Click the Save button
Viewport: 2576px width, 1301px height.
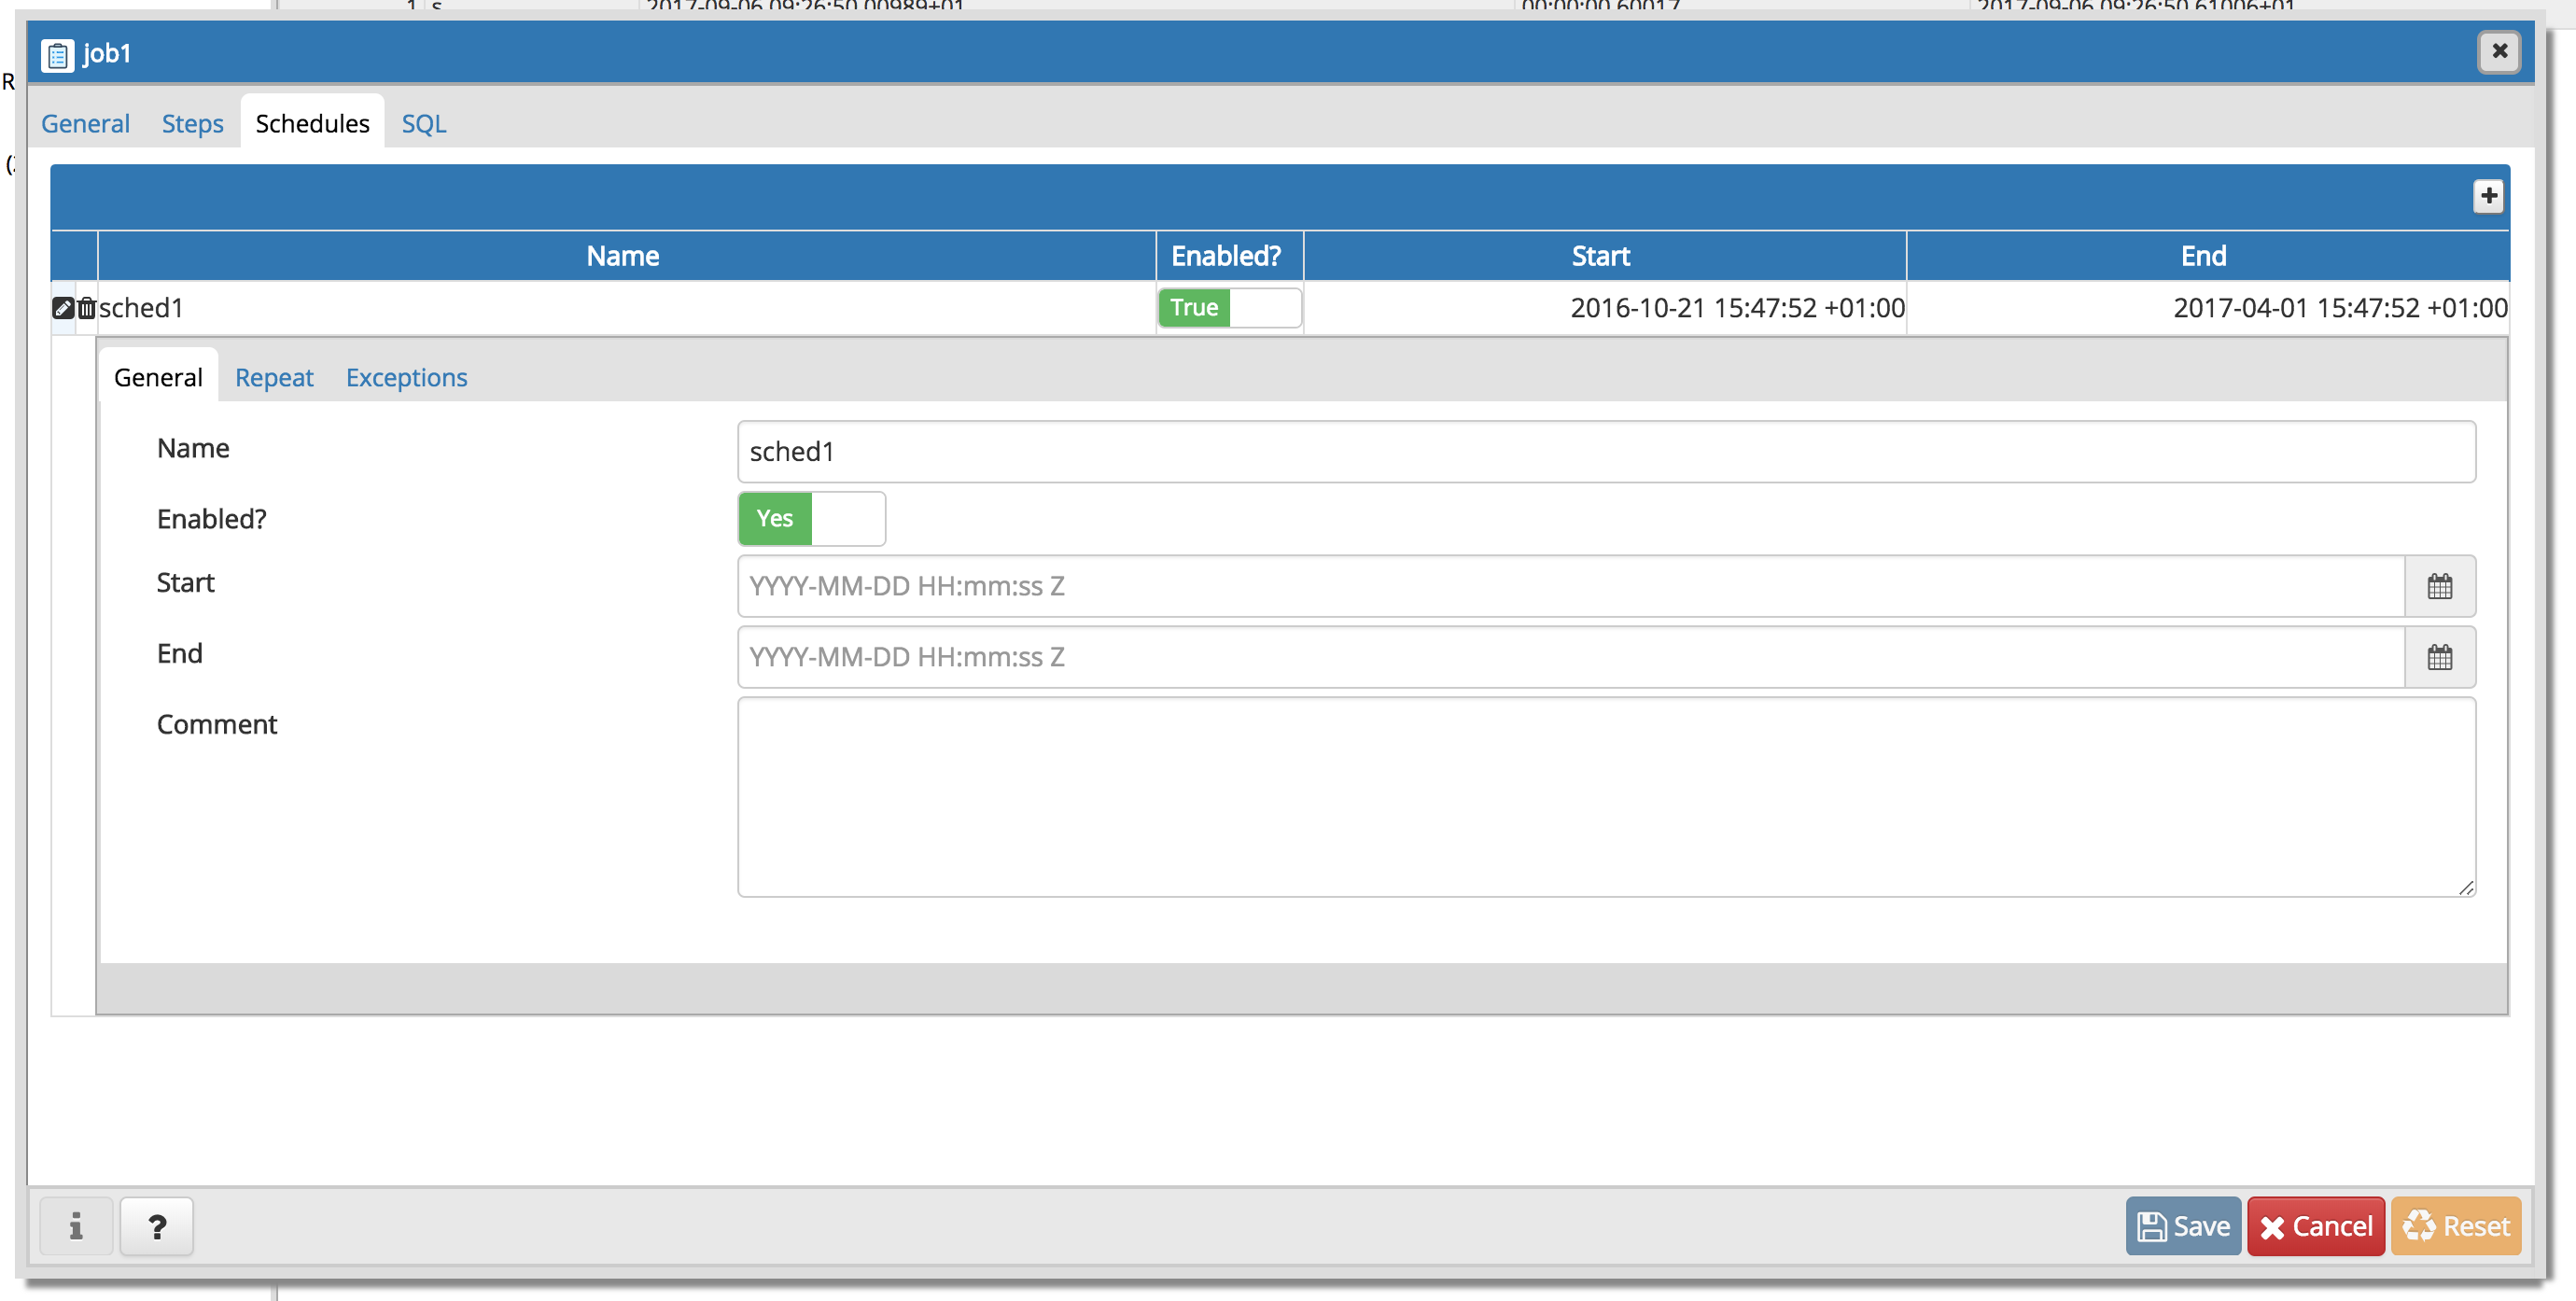coord(2183,1226)
